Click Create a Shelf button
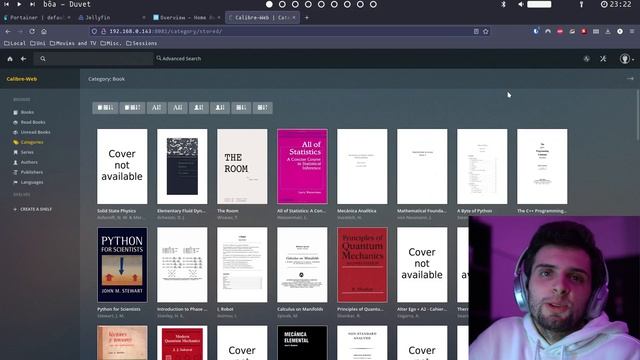Image resolution: width=640 pixels, height=360 pixels. (x=33, y=209)
